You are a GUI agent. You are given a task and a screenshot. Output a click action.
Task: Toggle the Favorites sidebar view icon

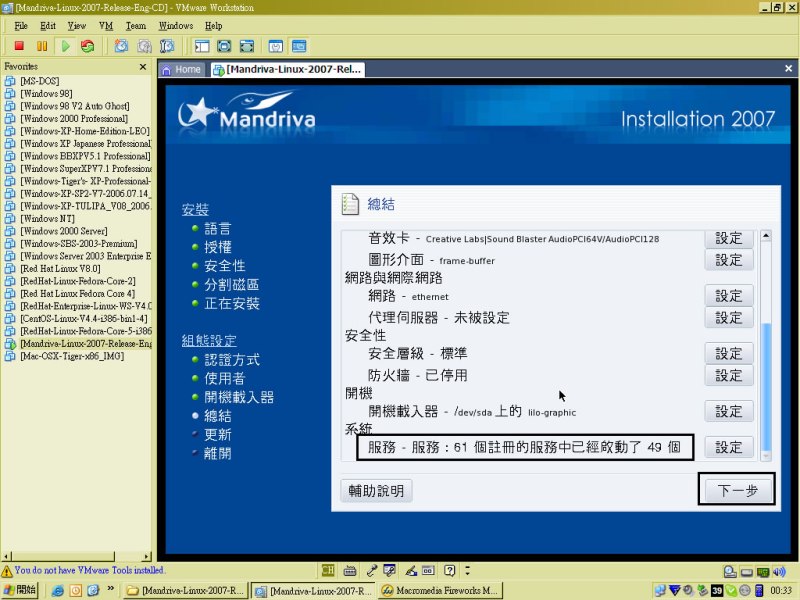[202, 46]
